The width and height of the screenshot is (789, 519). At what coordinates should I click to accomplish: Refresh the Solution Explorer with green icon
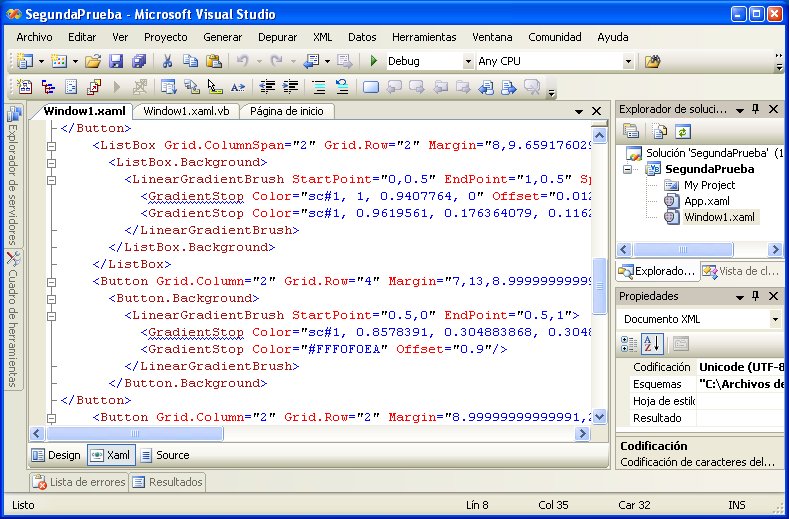coord(683,131)
